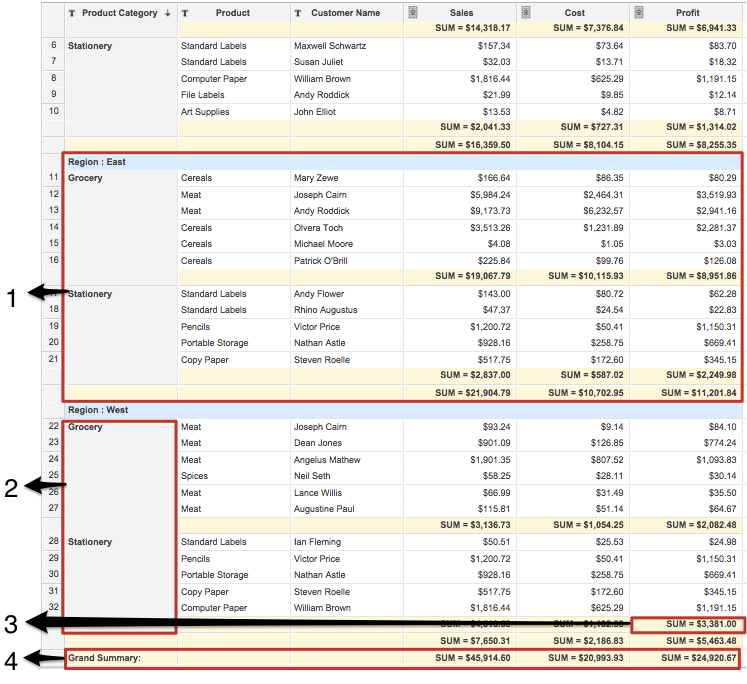The width and height of the screenshot is (747, 684).
Task: Click the text type icon beside Product header
Action: (x=185, y=13)
